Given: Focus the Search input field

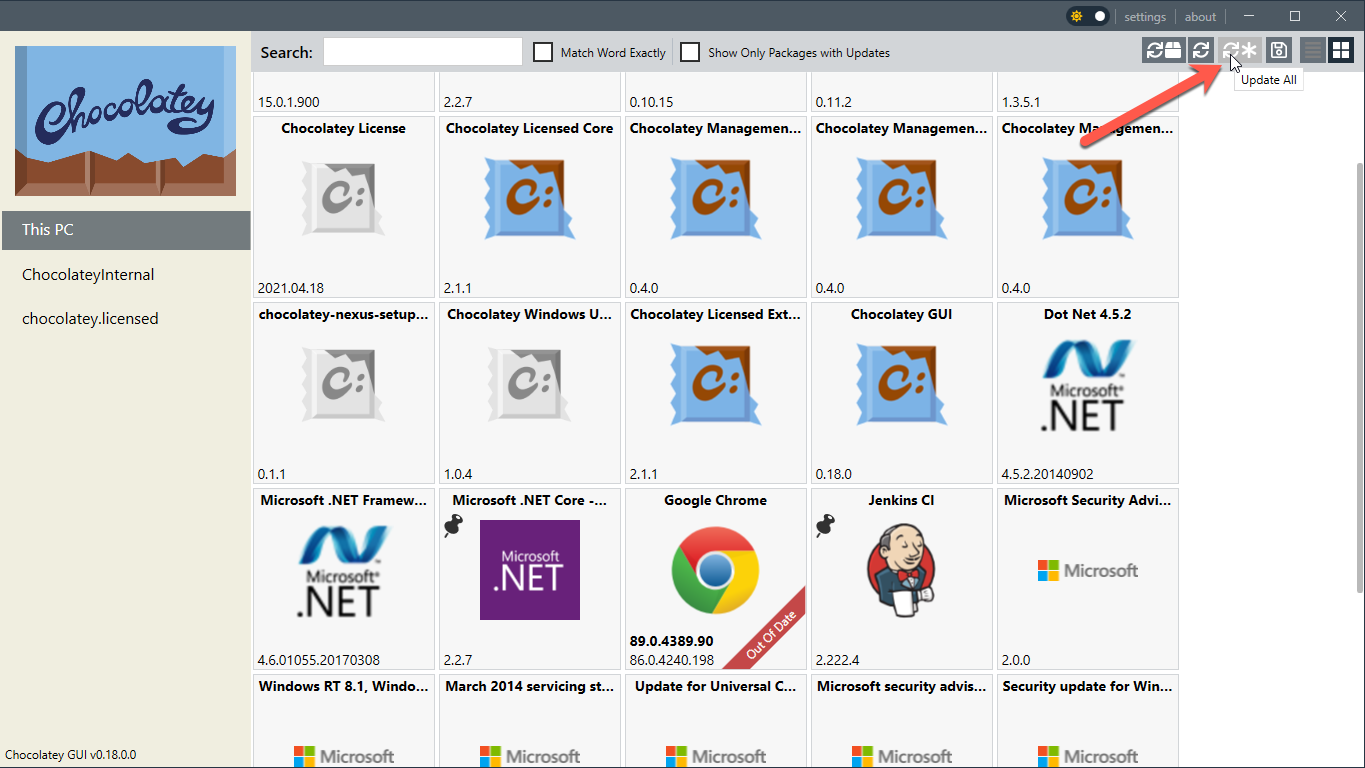Looking at the screenshot, I should [x=423, y=52].
